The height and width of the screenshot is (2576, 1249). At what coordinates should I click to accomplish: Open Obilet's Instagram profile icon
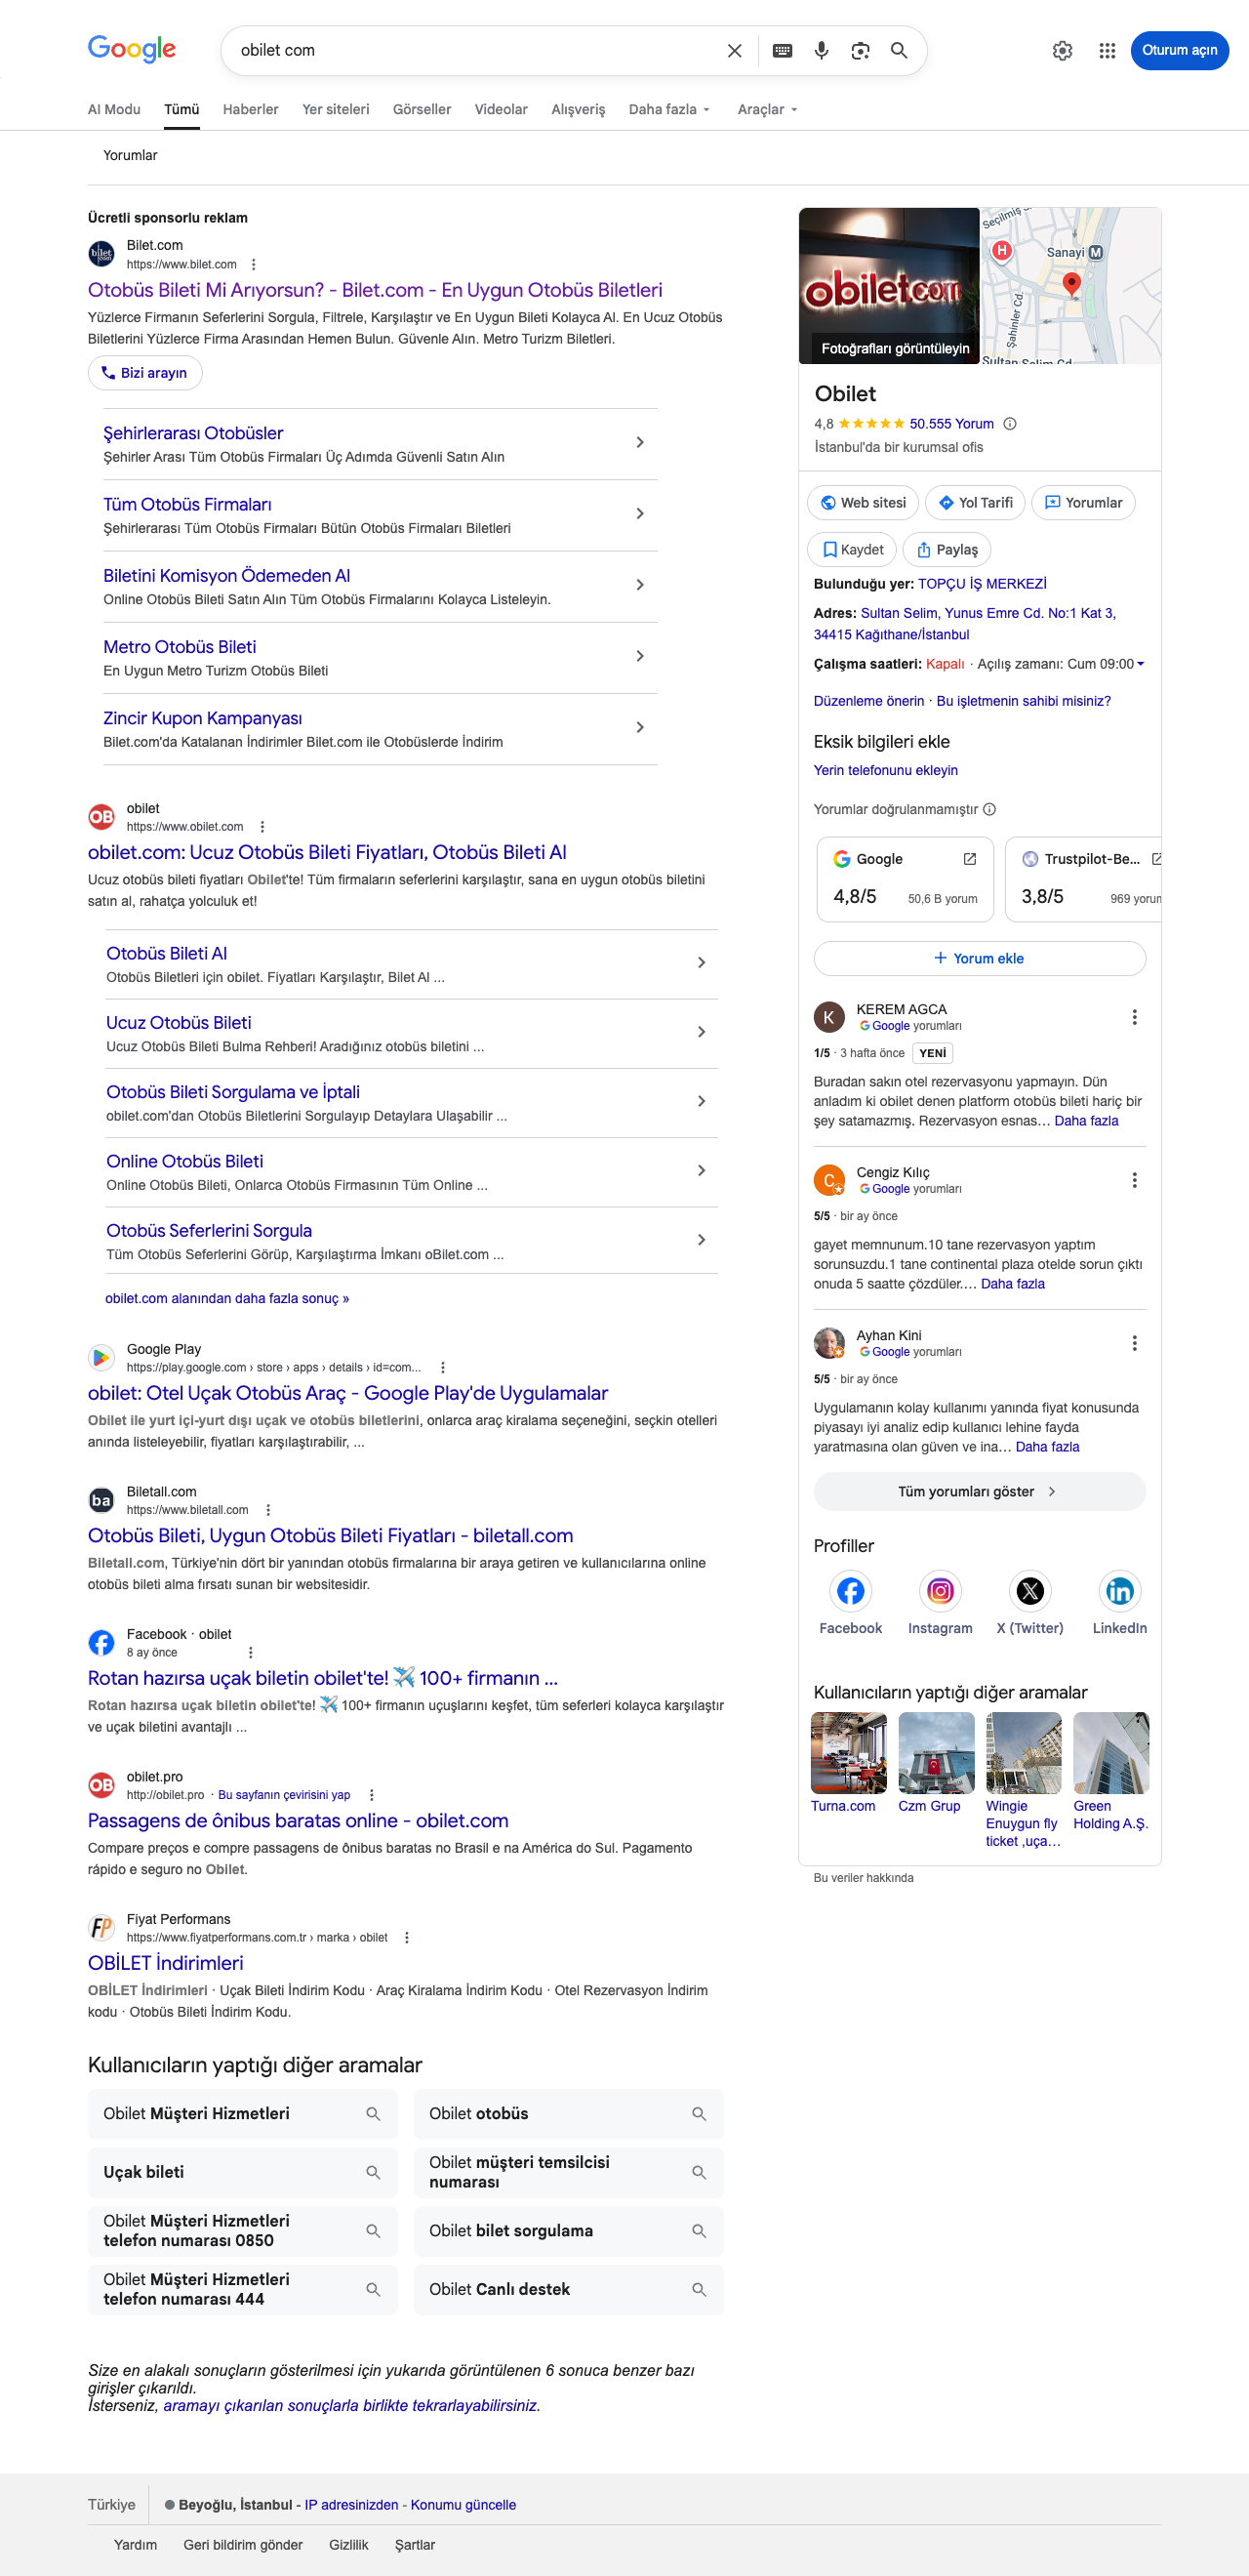pyautogui.click(x=940, y=1591)
